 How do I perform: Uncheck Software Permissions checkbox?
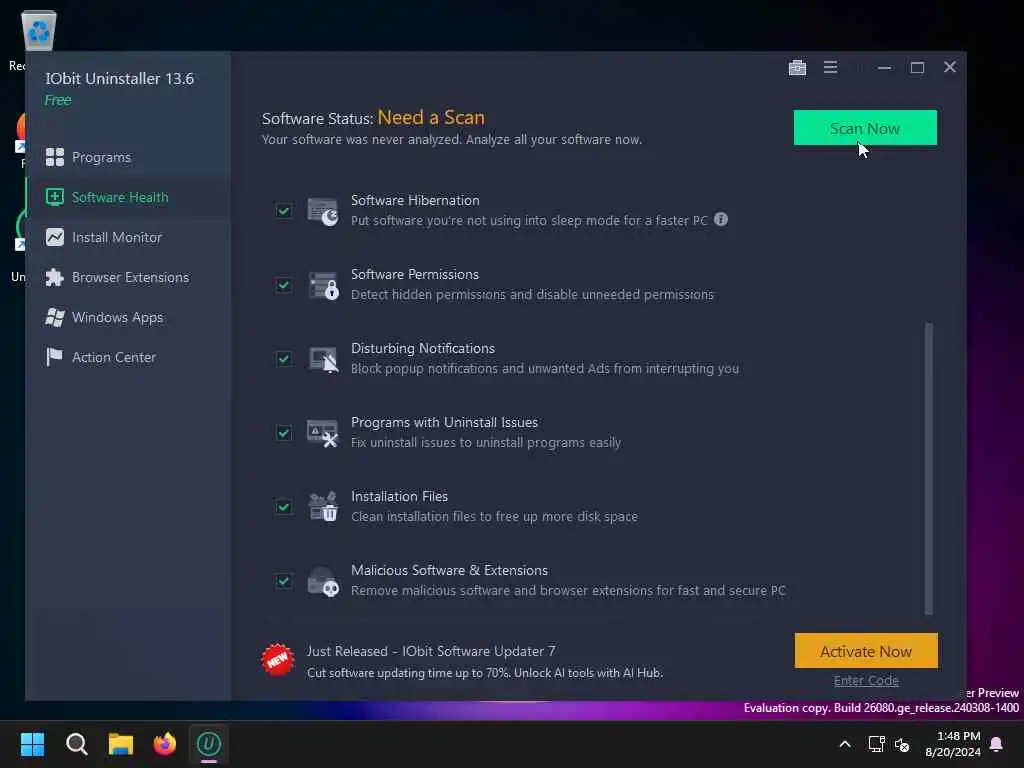283,285
